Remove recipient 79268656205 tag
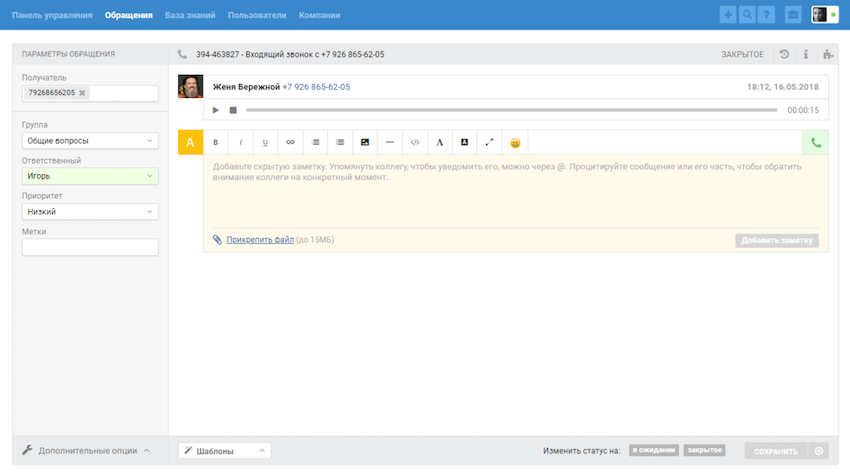This screenshot has width=850, height=476. click(x=82, y=93)
